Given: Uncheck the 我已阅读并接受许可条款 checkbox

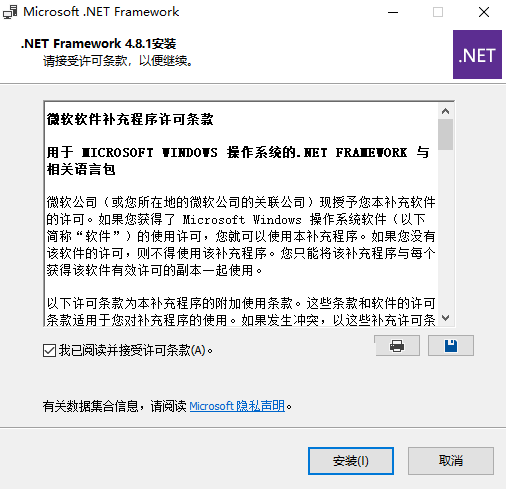Looking at the screenshot, I should coord(49,351).
